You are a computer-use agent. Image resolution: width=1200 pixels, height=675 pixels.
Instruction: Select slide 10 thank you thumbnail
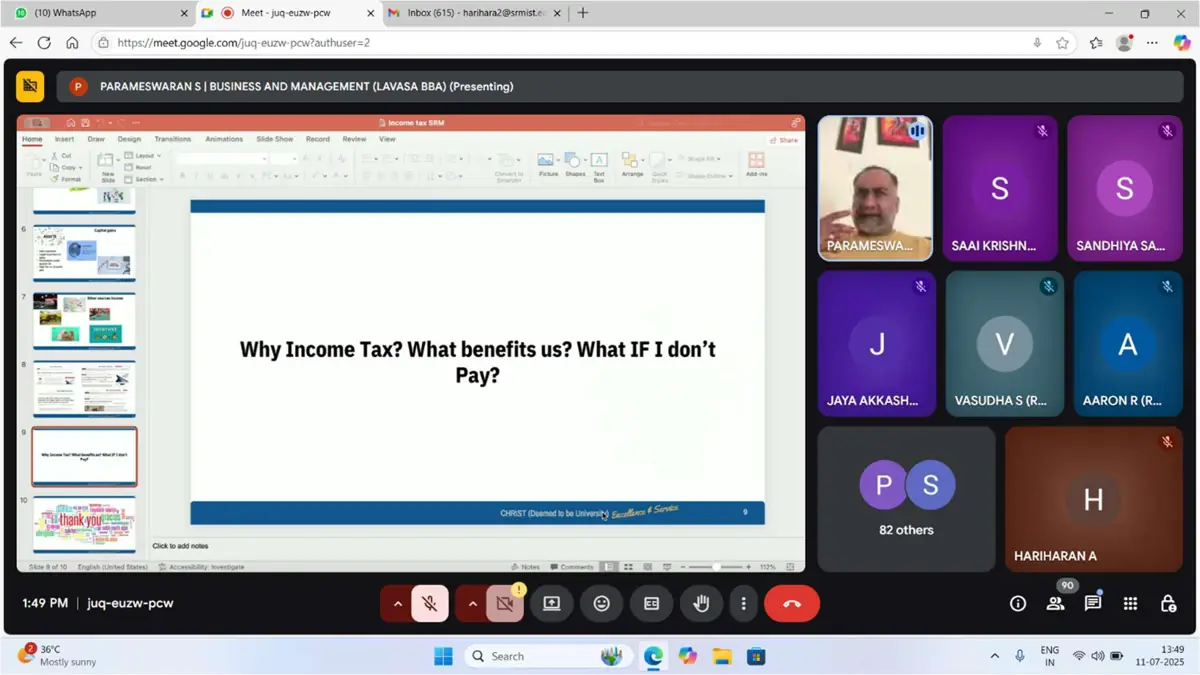[84, 523]
